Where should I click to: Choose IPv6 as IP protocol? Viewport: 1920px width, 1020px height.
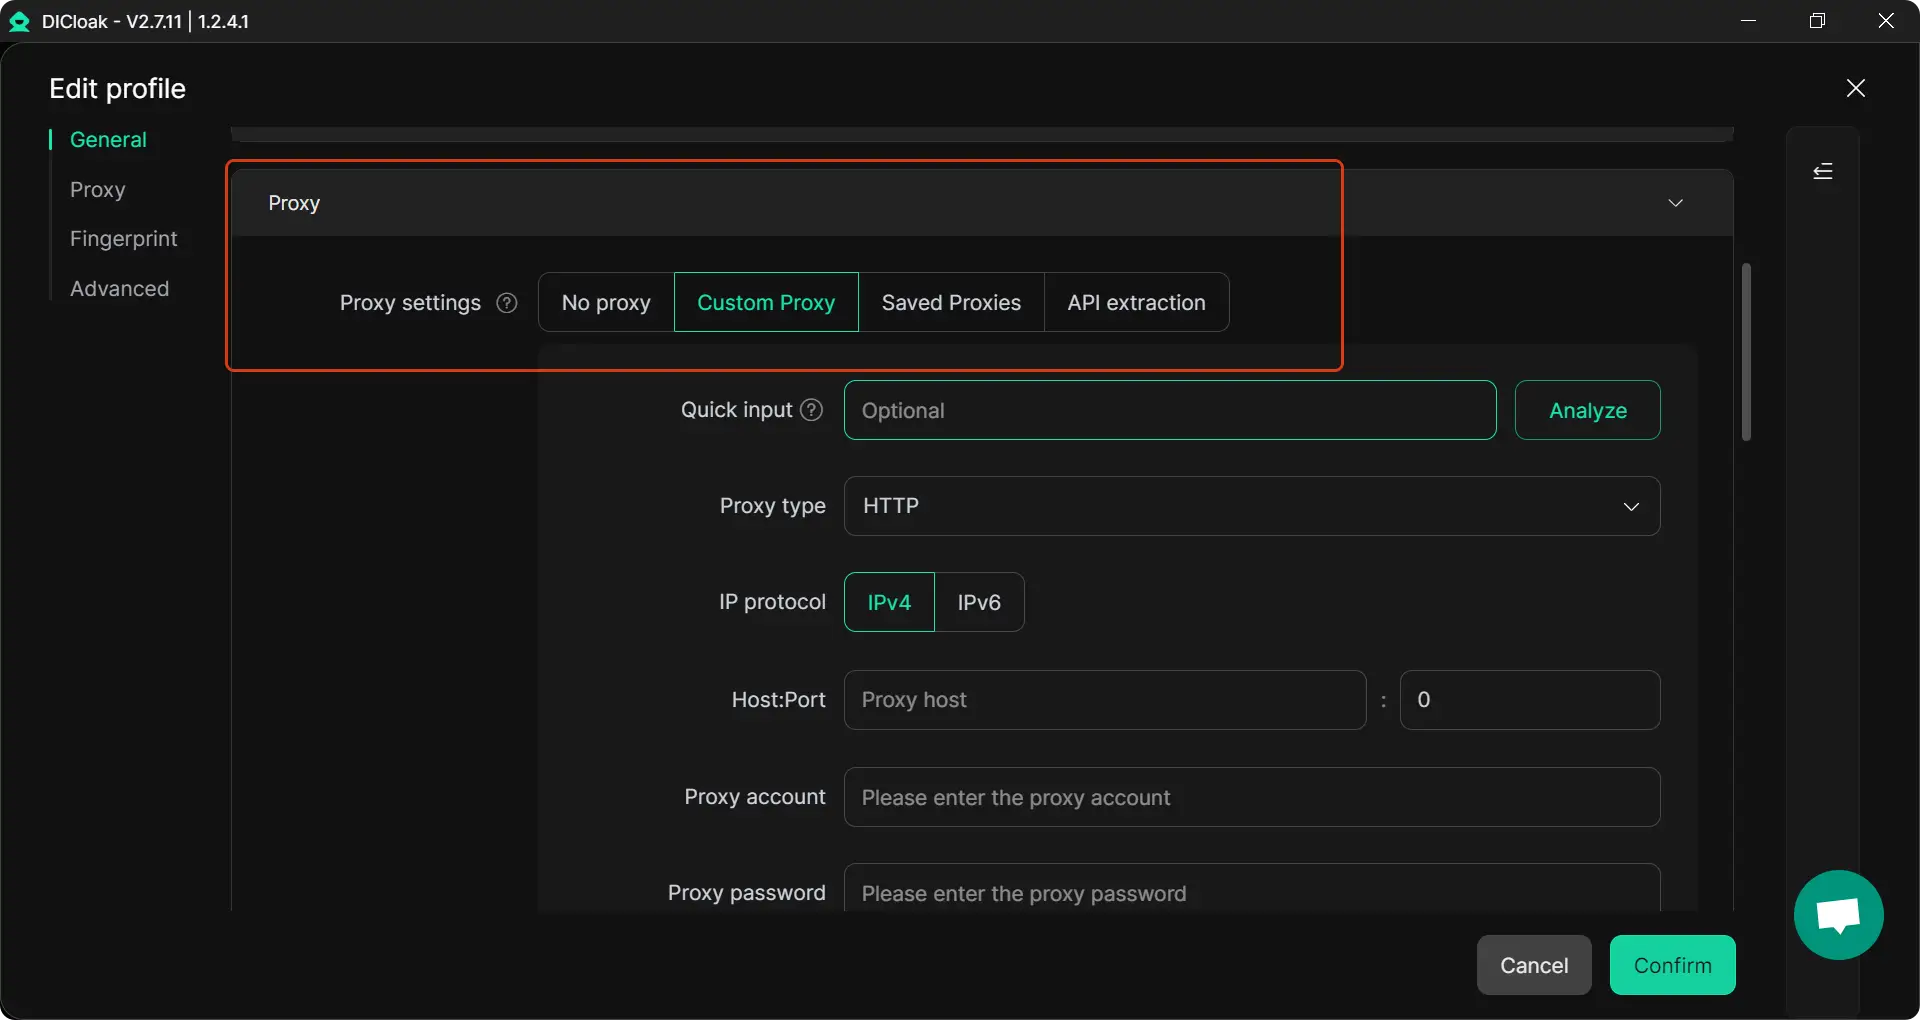(x=979, y=602)
